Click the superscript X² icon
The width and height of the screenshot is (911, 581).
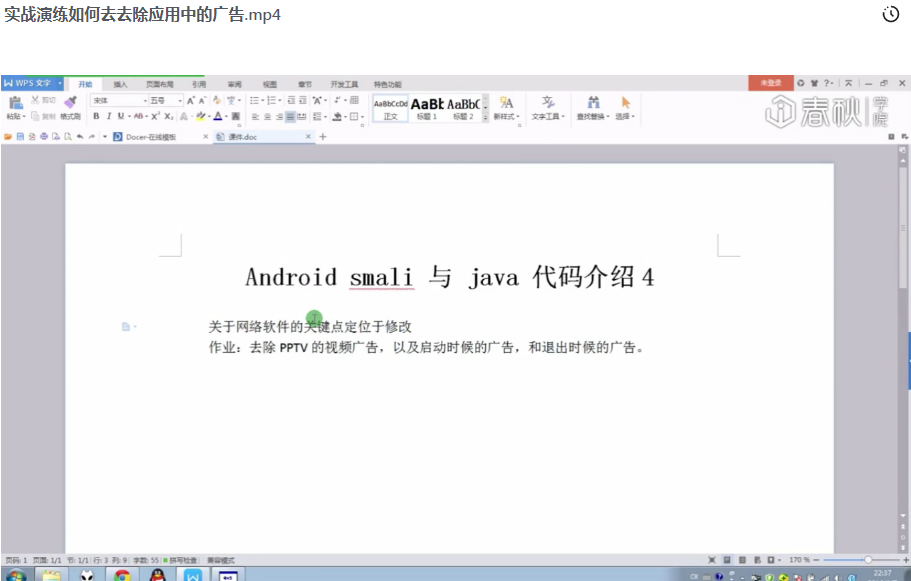pyautogui.click(x=155, y=116)
